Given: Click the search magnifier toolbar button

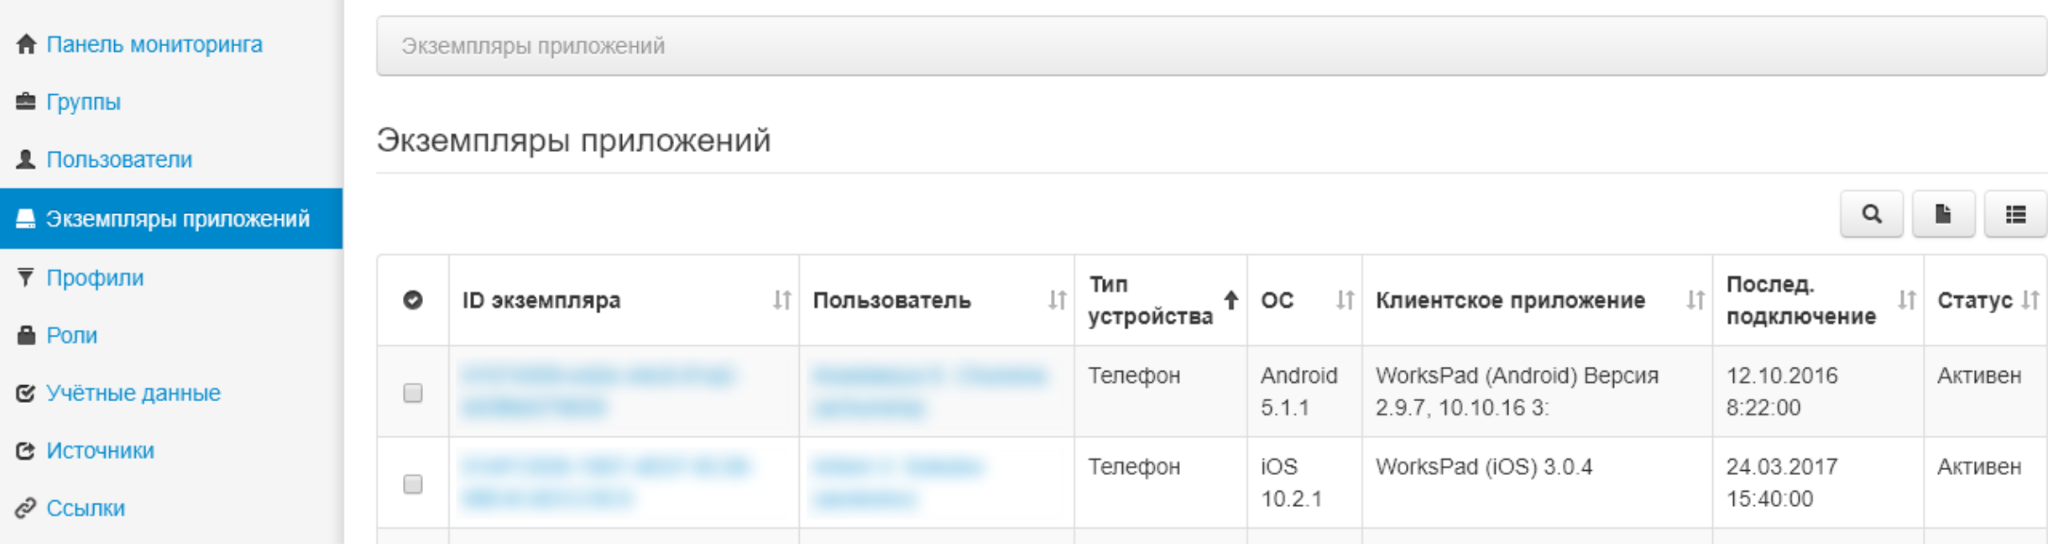Looking at the screenshot, I should click(x=1871, y=214).
